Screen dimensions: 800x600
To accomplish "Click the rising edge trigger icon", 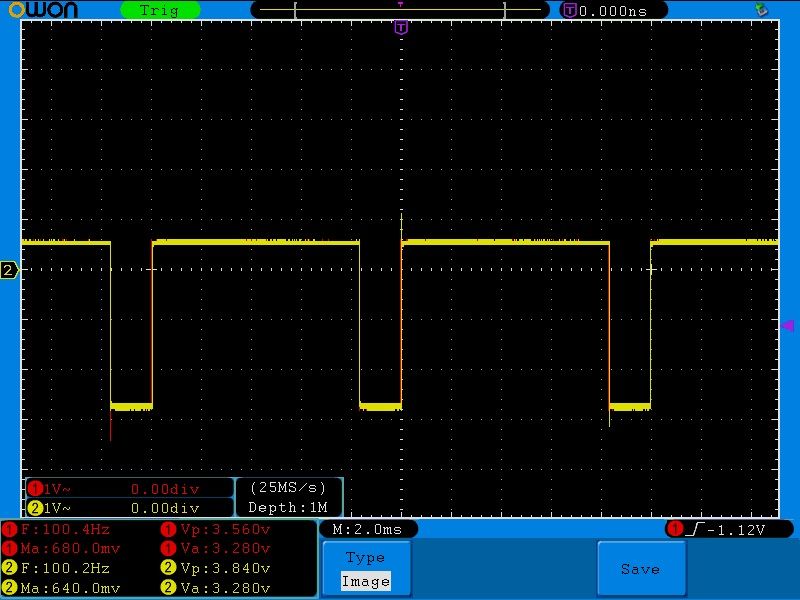I will (695, 529).
